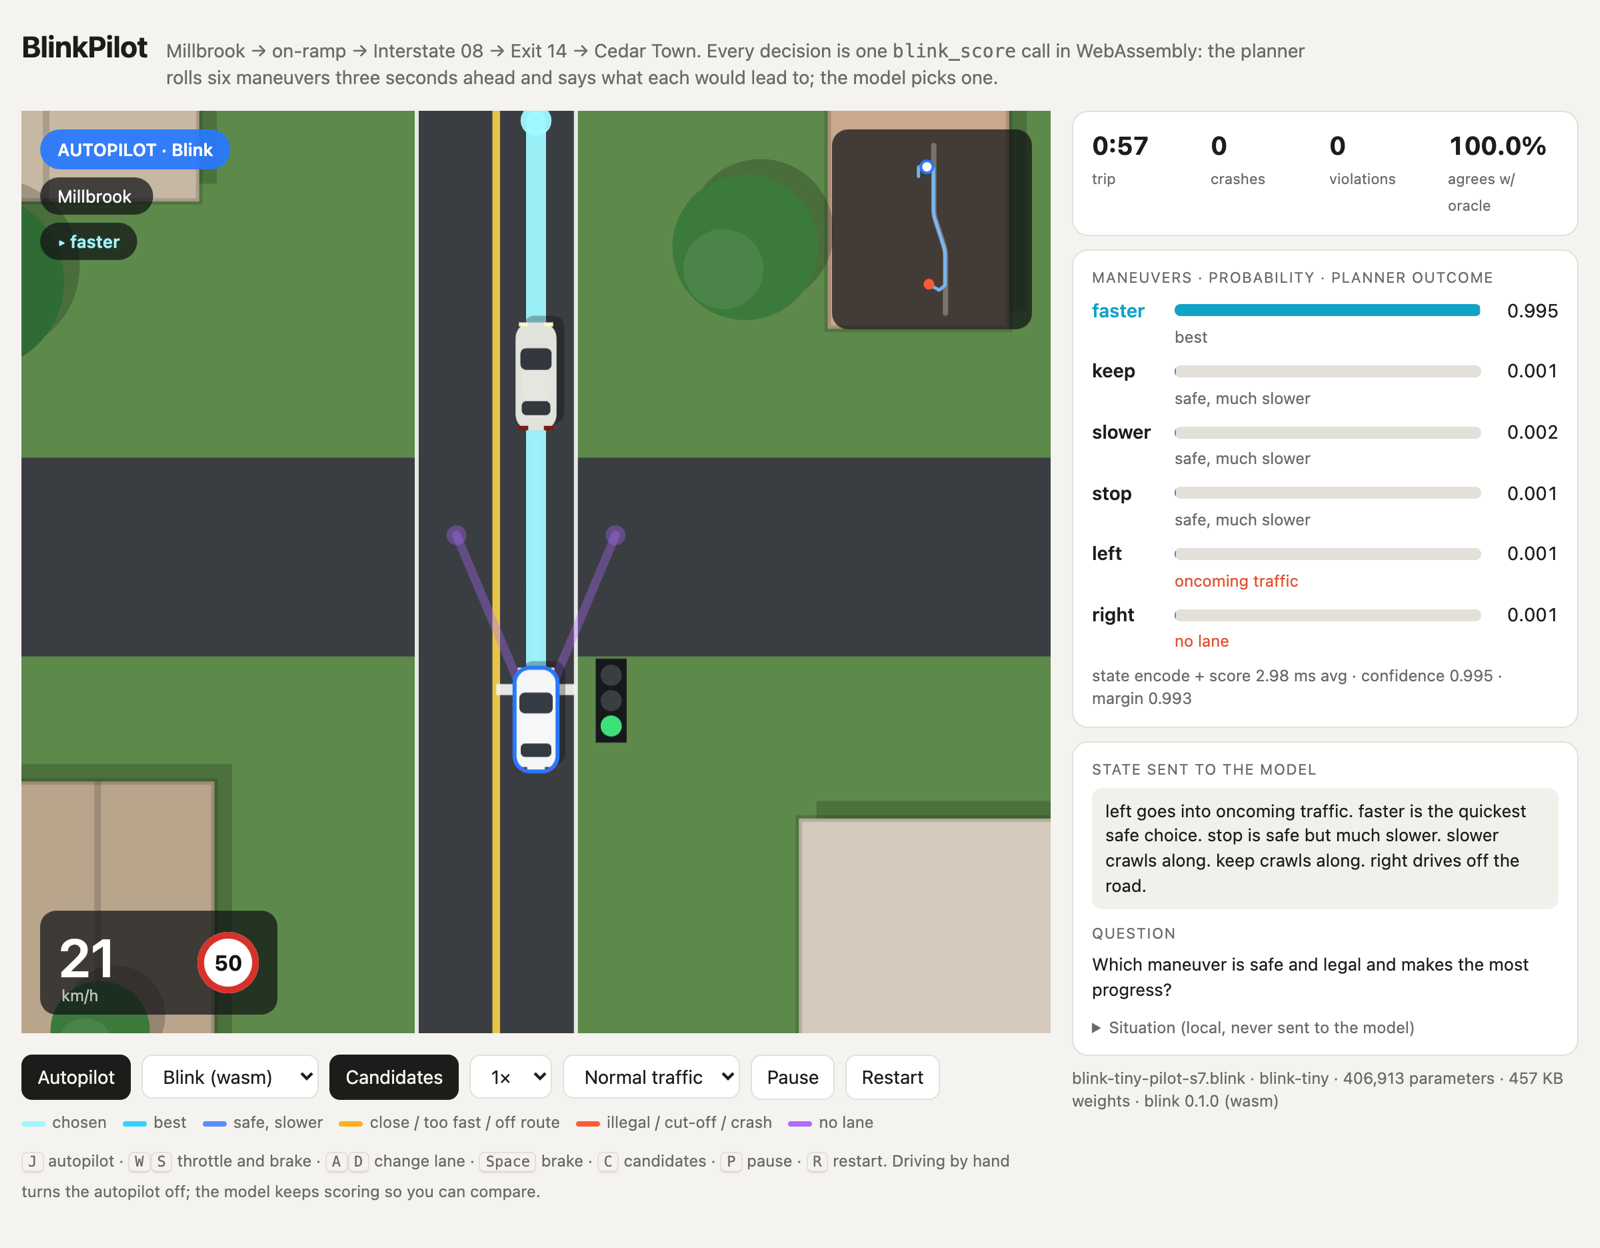The image size is (1600, 1248).
Task: Click the blue-outlined player car
Action: tap(536, 720)
